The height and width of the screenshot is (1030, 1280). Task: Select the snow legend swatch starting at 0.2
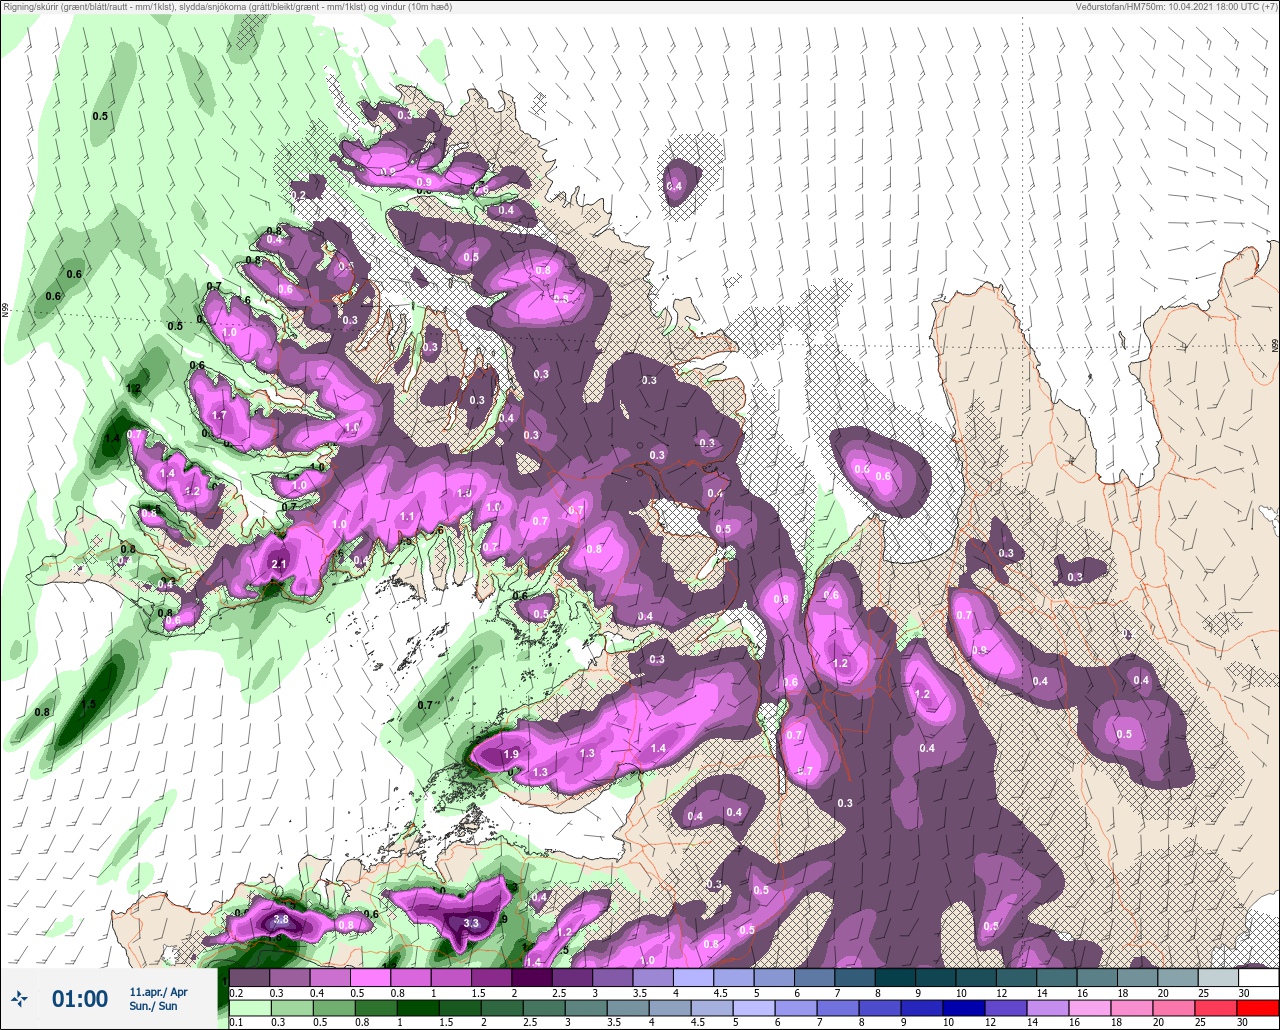(250, 977)
